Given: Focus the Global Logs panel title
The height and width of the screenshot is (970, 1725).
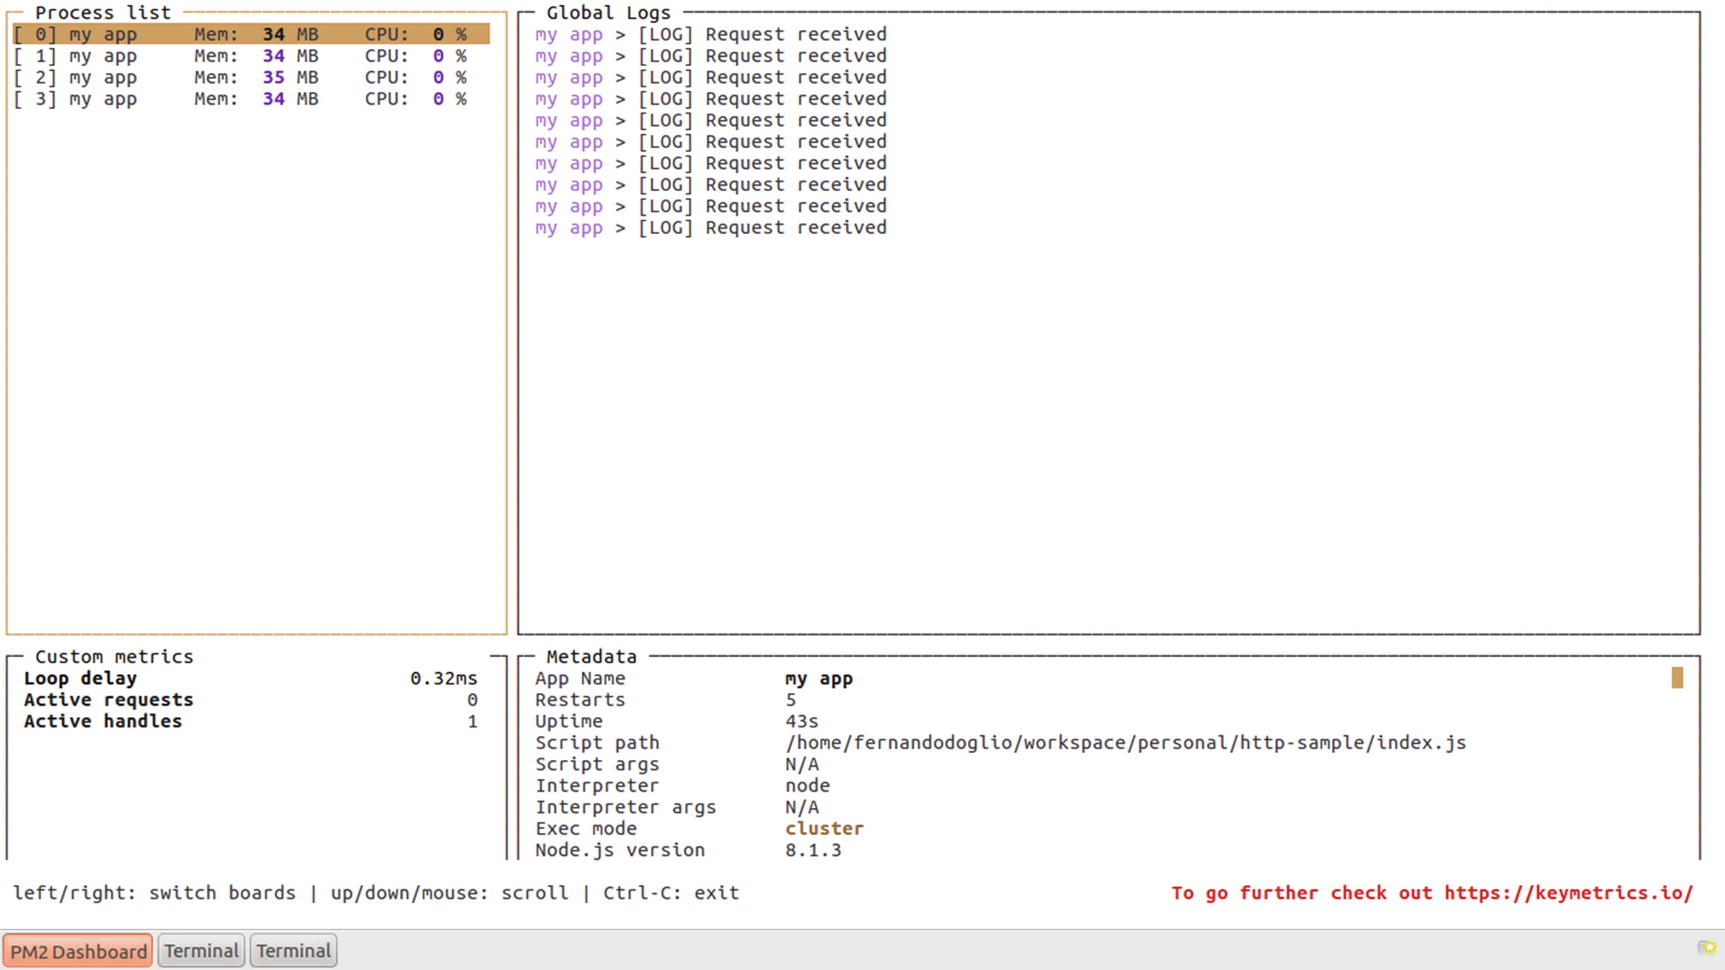Looking at the screenshot, I should pyautogui.click(x=608, y=13).
